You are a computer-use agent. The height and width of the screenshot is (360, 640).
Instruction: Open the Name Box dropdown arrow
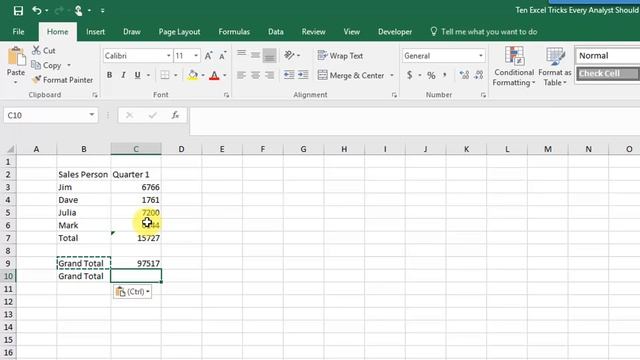pos(92,115)
